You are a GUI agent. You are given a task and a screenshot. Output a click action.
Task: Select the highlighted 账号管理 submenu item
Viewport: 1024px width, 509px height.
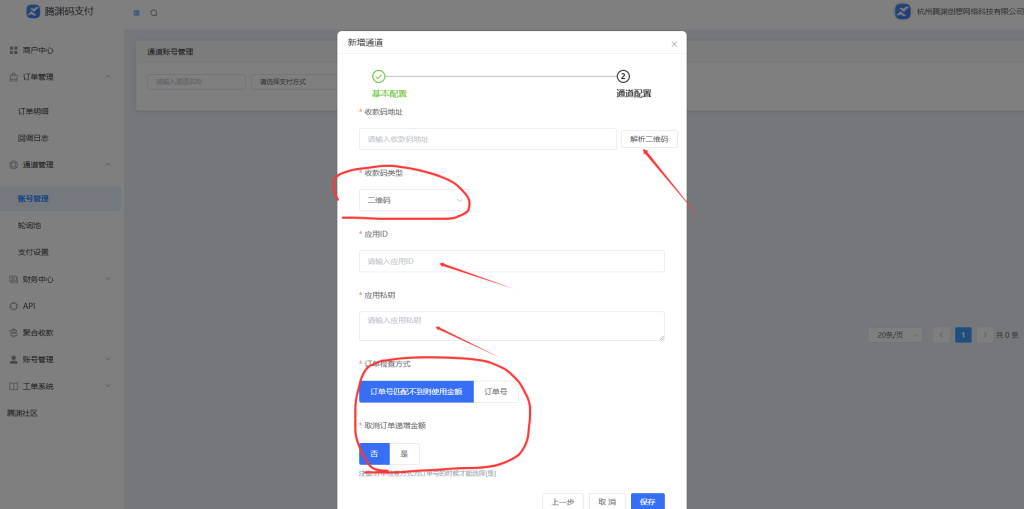[61, 199]
